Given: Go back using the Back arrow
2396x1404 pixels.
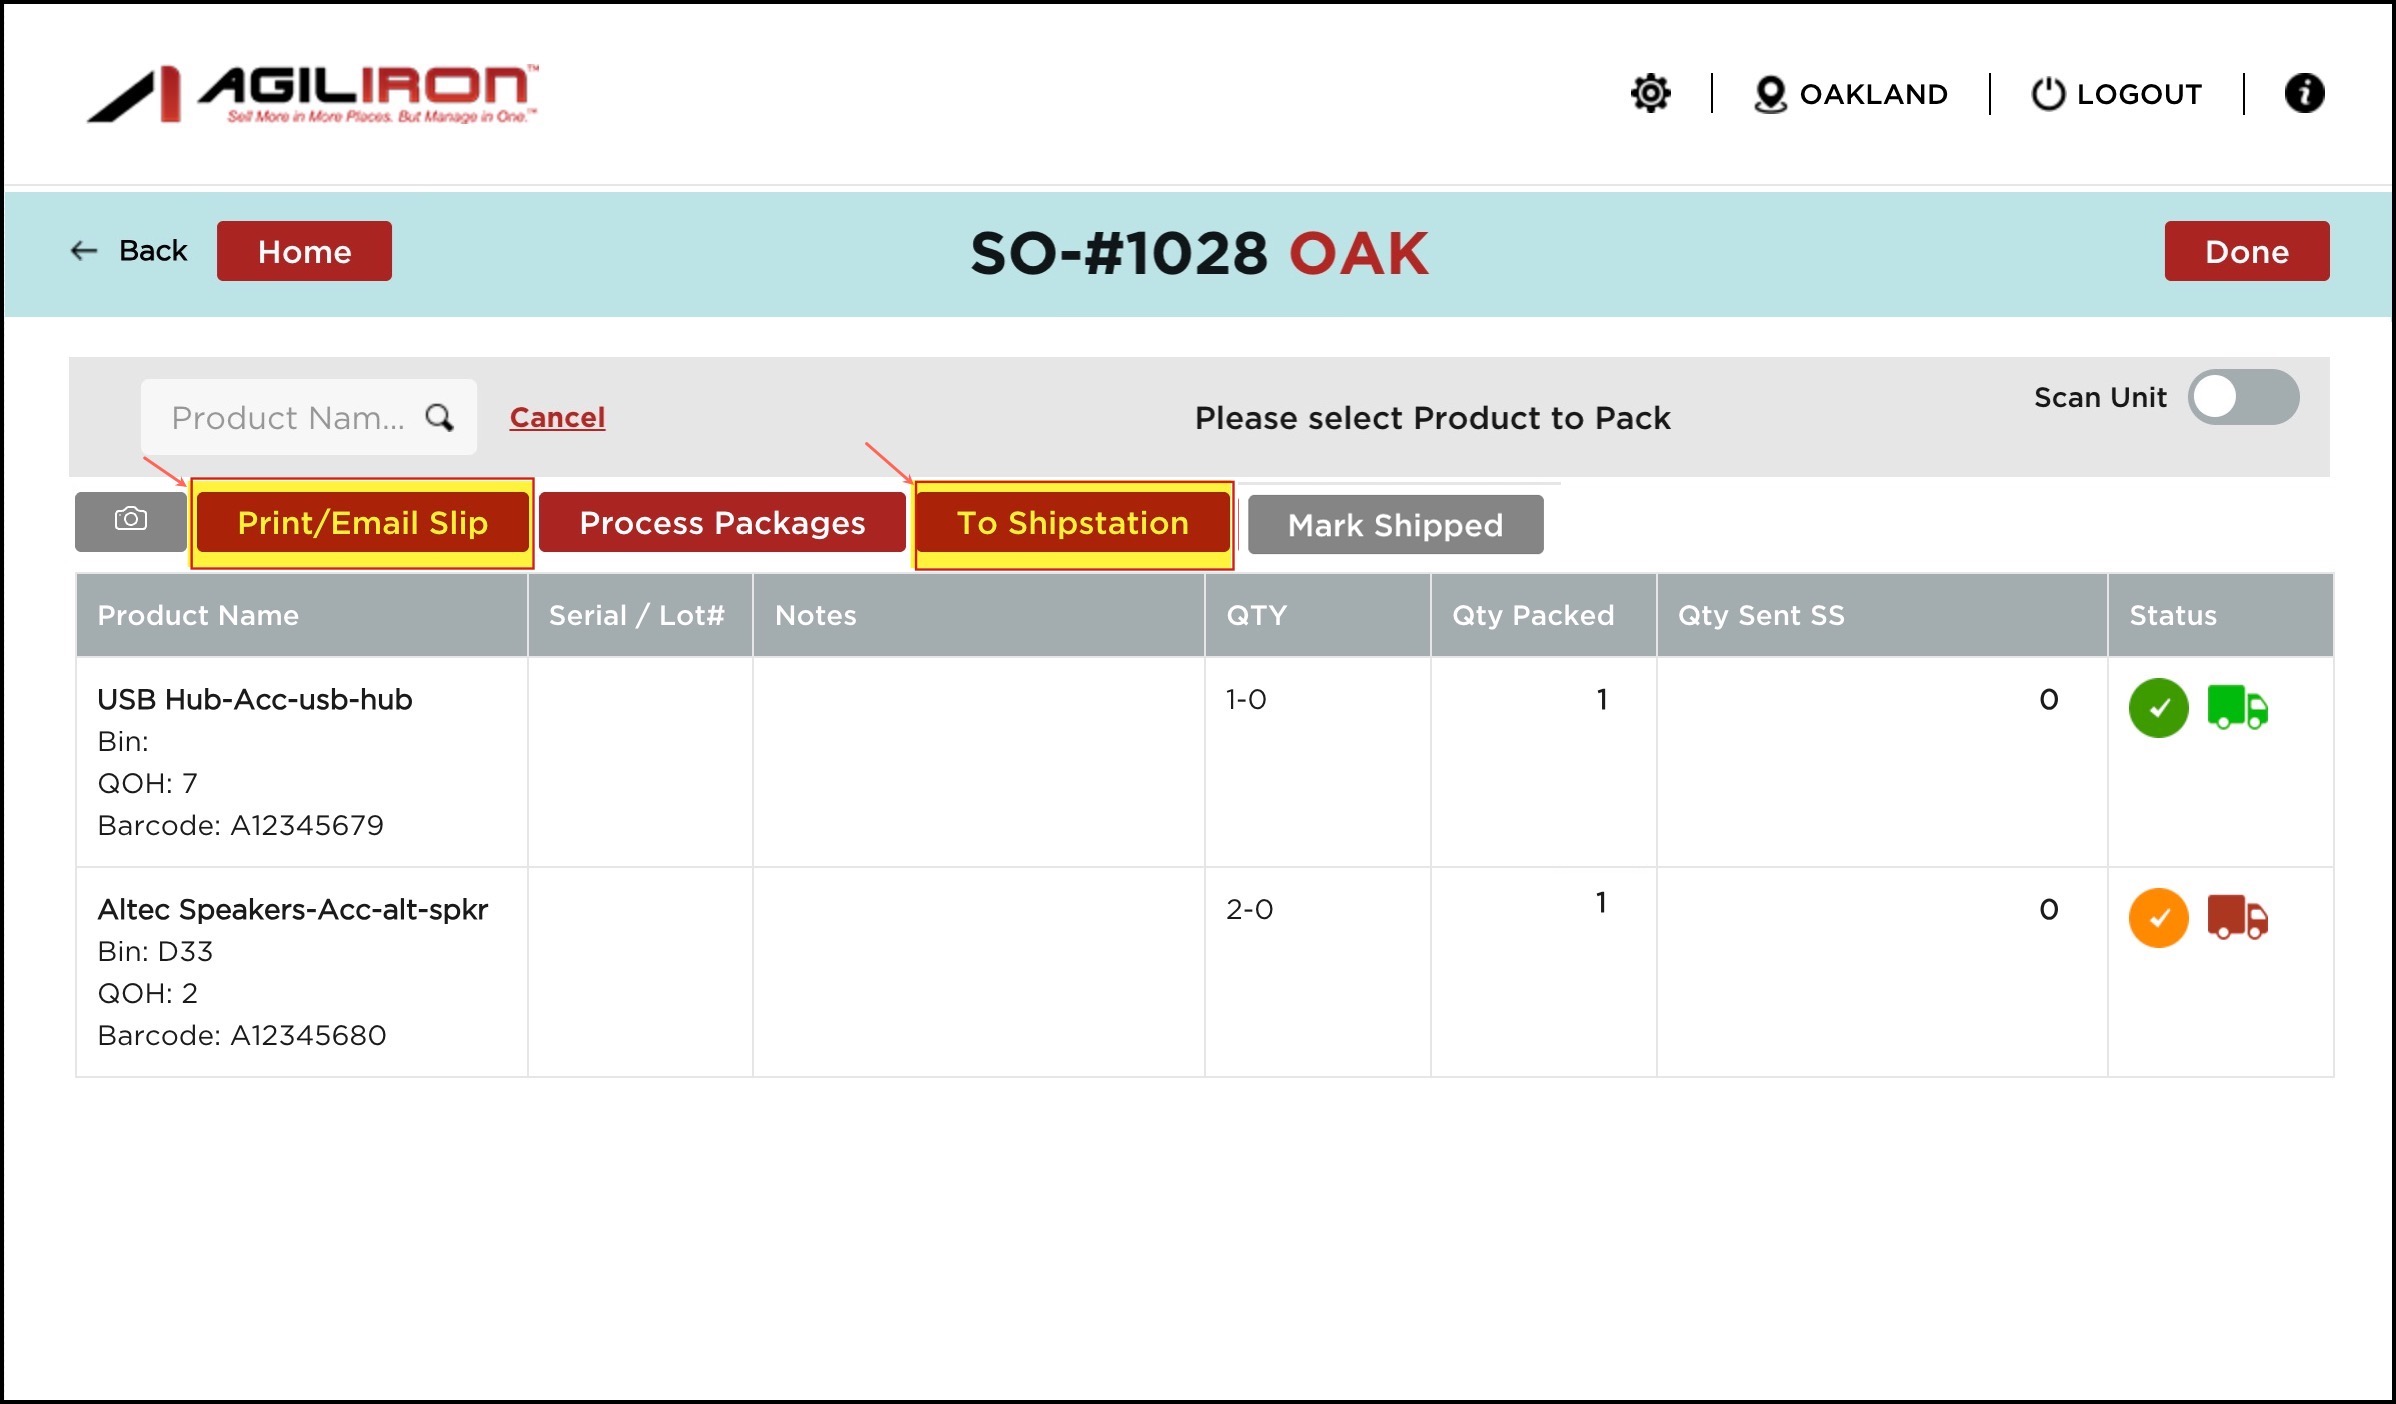Looking at the screenshot, I should pyautogui.click(x=85, y=251).
